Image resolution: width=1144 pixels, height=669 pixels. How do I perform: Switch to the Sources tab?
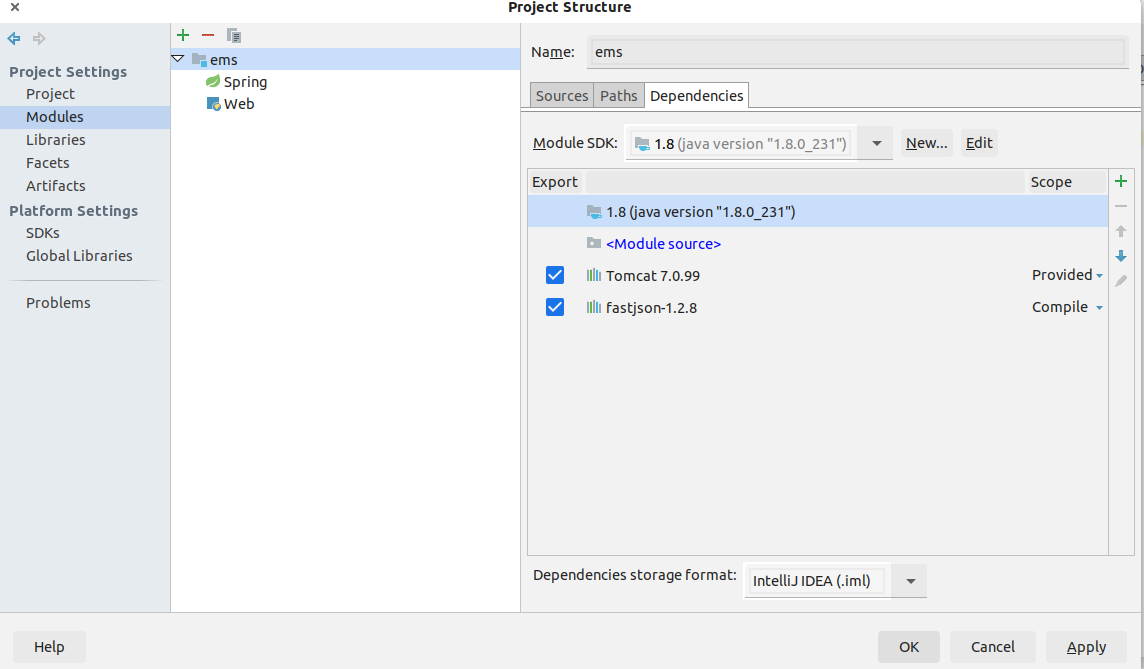click(x=562, y=96)
